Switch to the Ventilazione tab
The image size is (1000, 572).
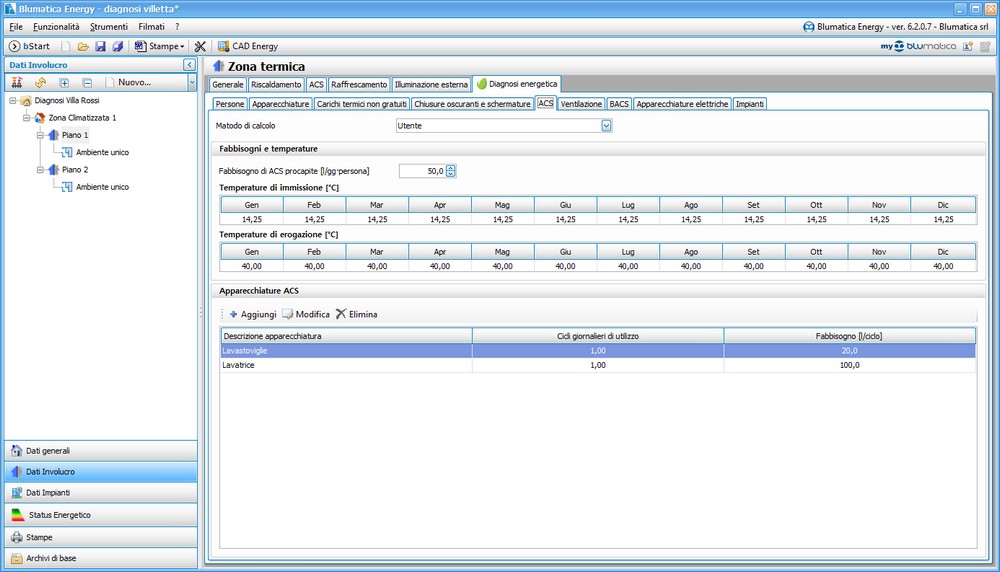point(581,104)
